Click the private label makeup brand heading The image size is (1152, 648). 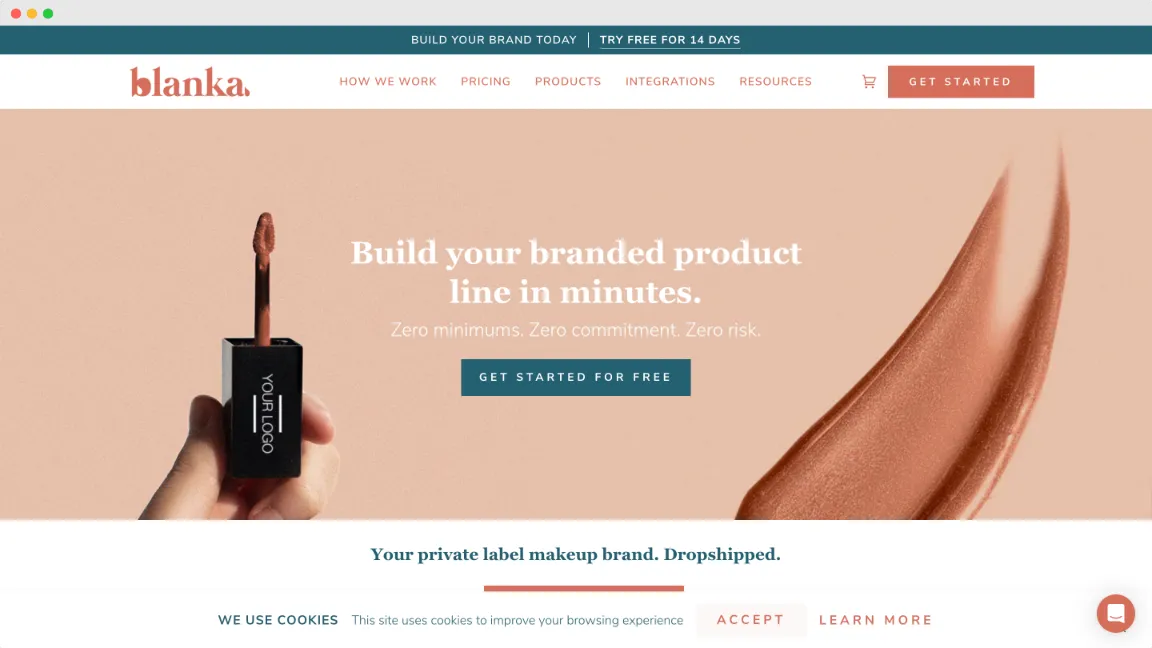pos(575,554)
